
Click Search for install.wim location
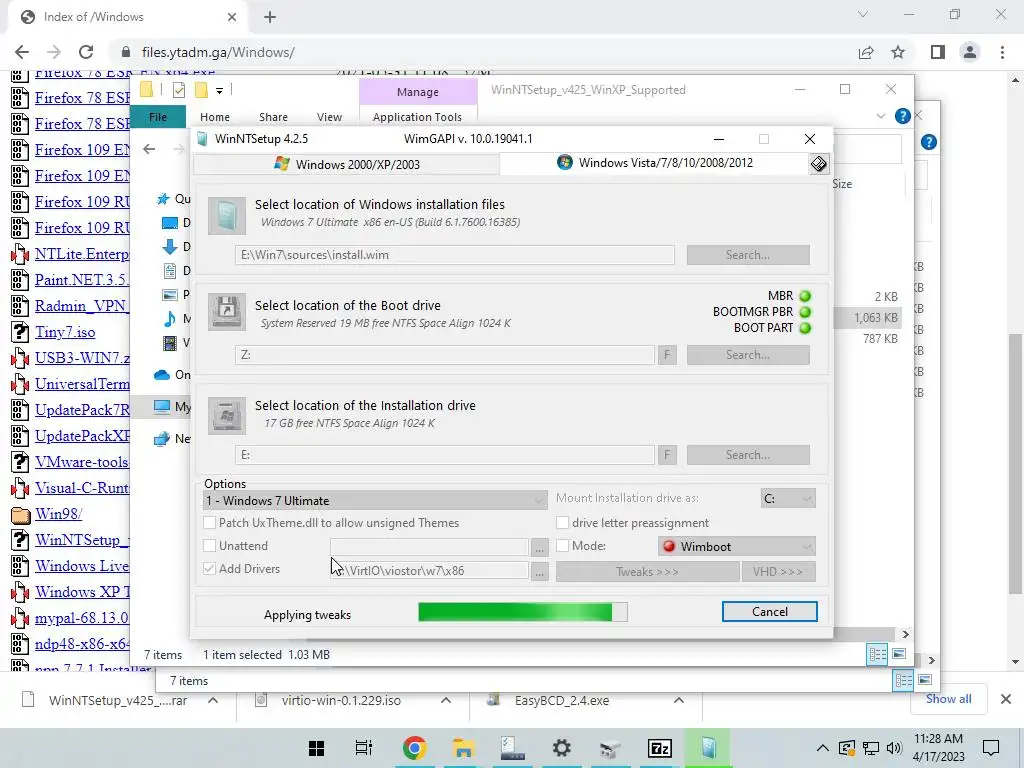click(x=748, y=255)
